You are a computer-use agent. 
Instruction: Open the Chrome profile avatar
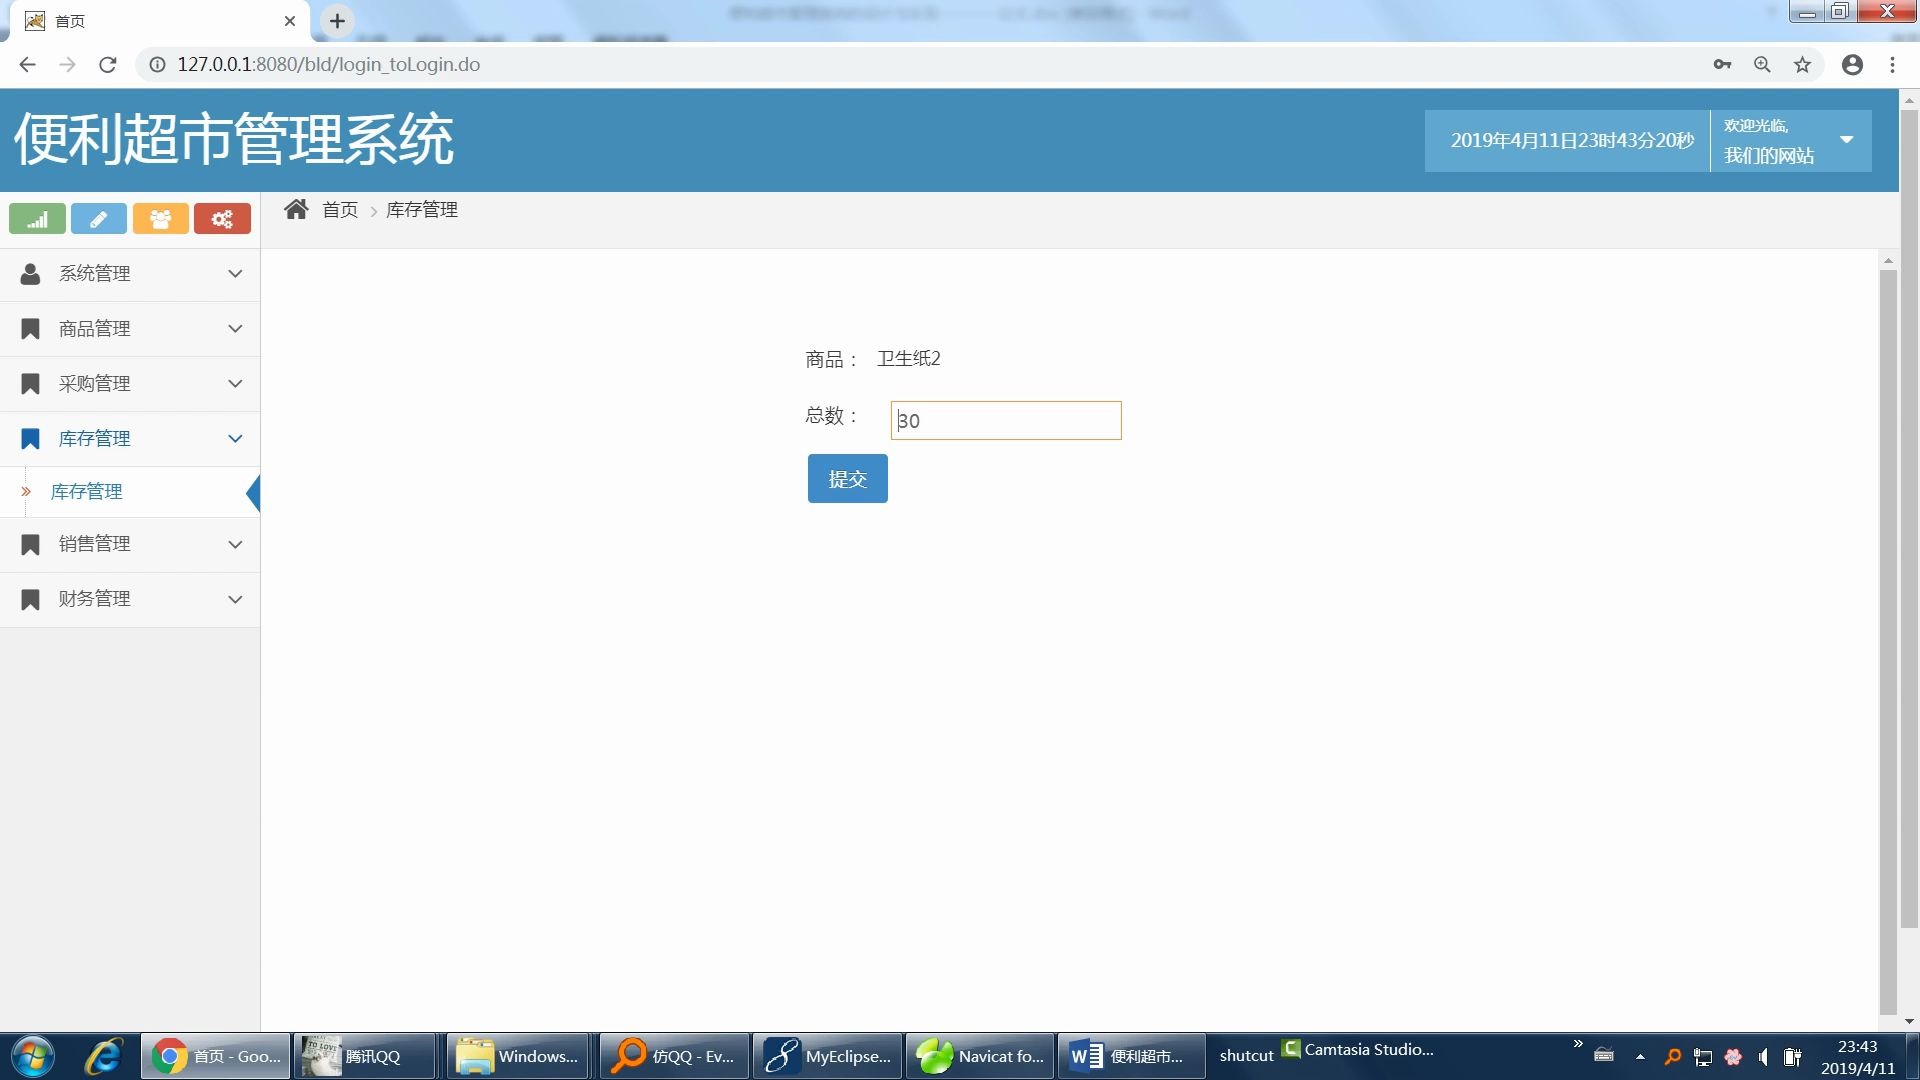1852,64
